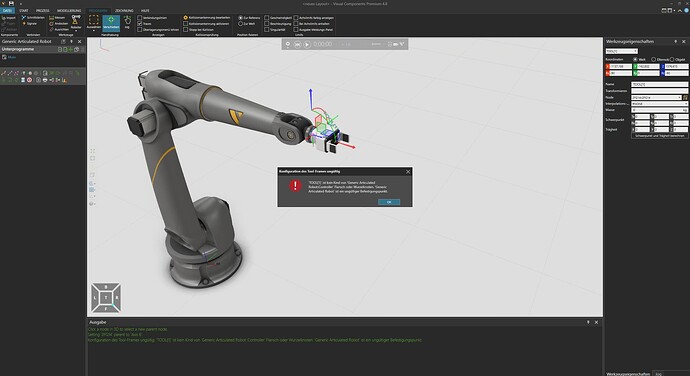Reset the simulation with the rewind button
690x376 pixels.
coord(297,44)
